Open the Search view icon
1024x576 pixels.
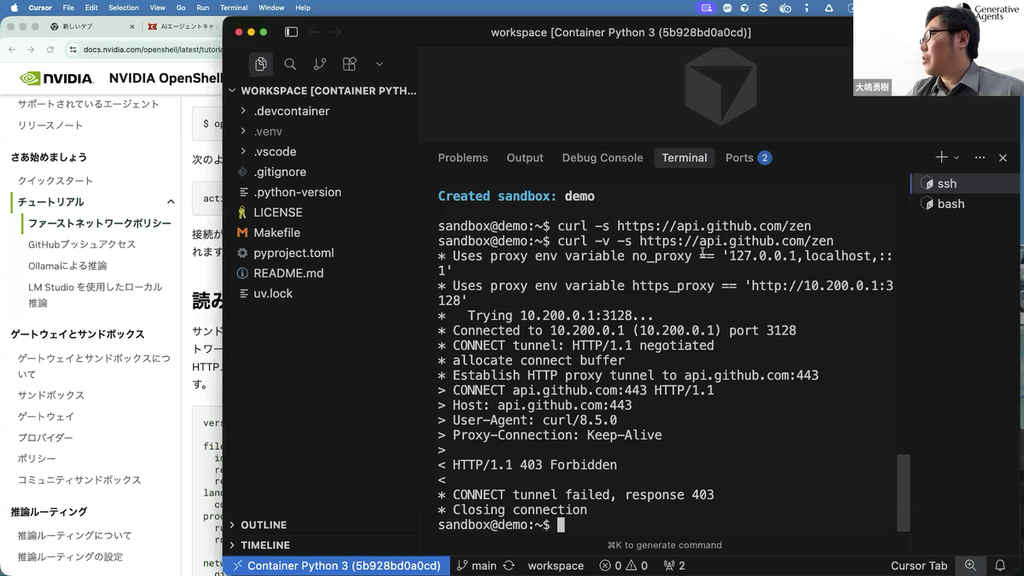click(290, 64)
